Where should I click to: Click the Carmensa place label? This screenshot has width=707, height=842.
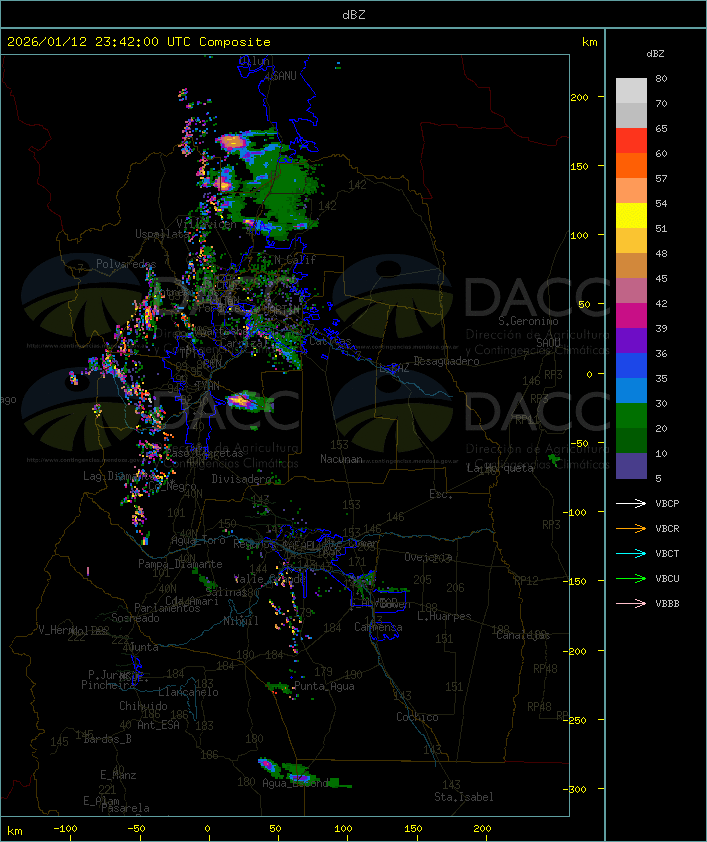[378, 627]
